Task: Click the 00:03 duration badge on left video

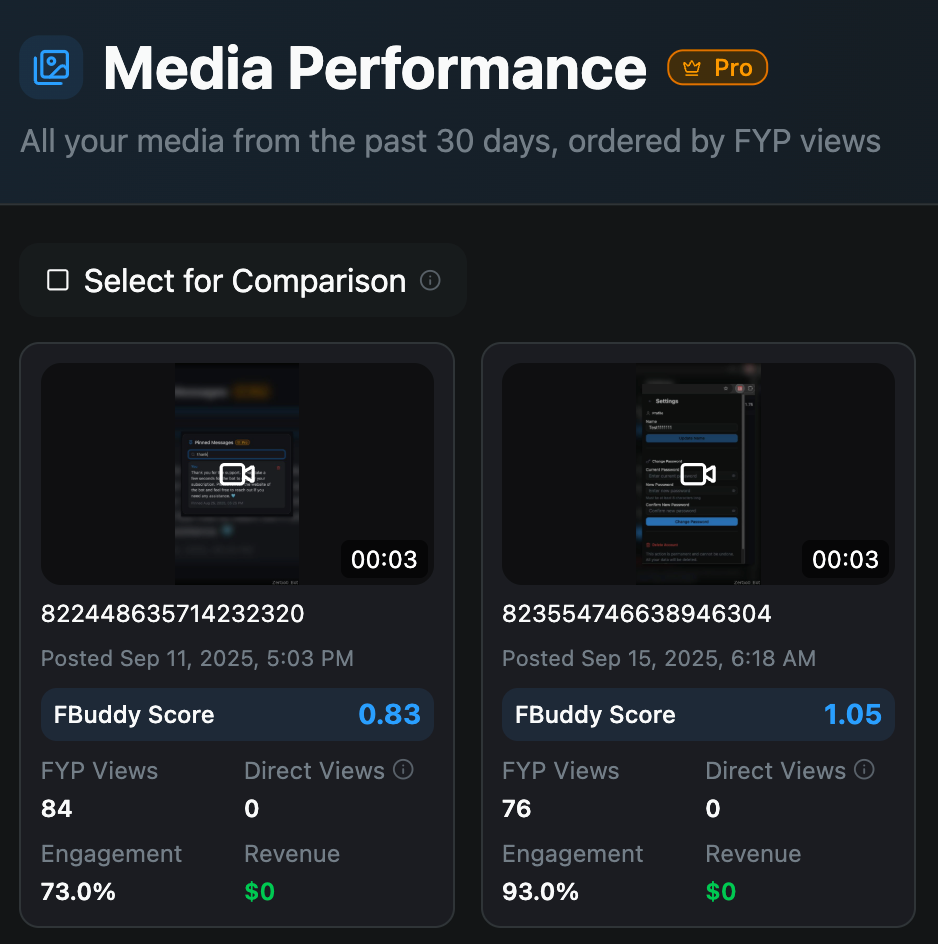Action: pos(384,559)
